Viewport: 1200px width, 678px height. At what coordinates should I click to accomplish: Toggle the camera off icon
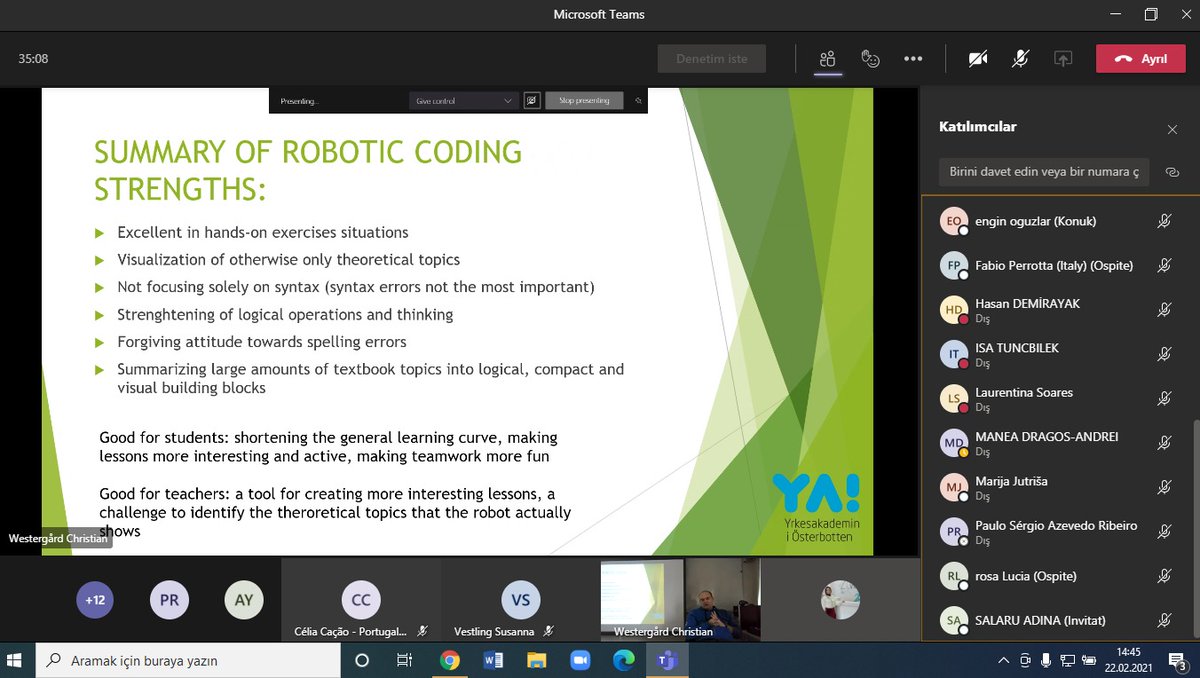click(978, 59)
